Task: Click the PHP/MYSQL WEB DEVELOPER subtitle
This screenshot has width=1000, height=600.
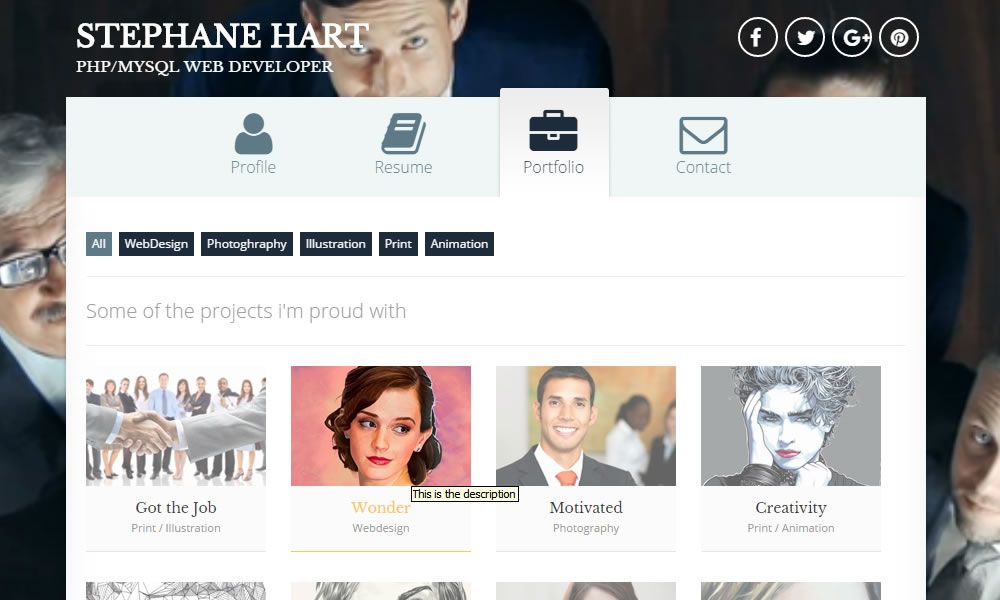Action: [x=205, y=66]
